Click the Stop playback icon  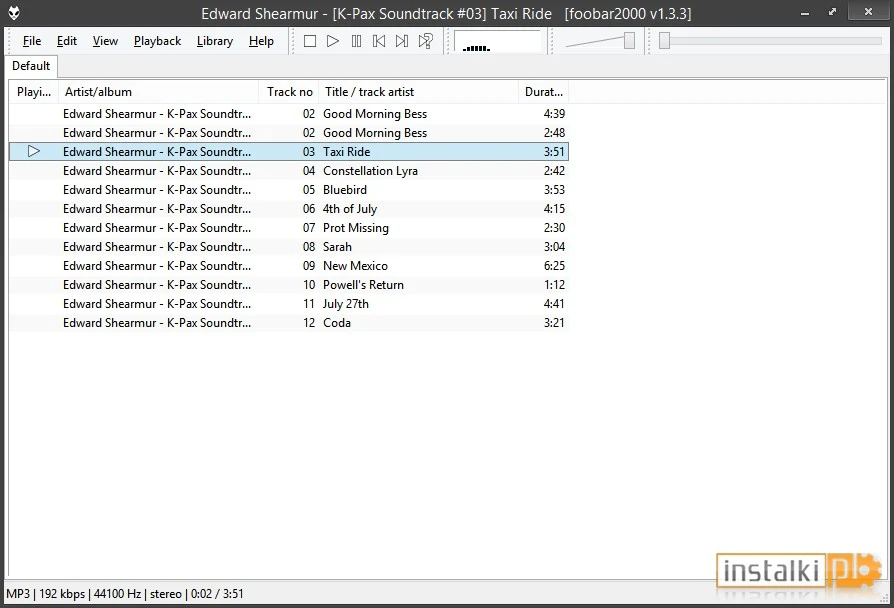tap(310, 41)
